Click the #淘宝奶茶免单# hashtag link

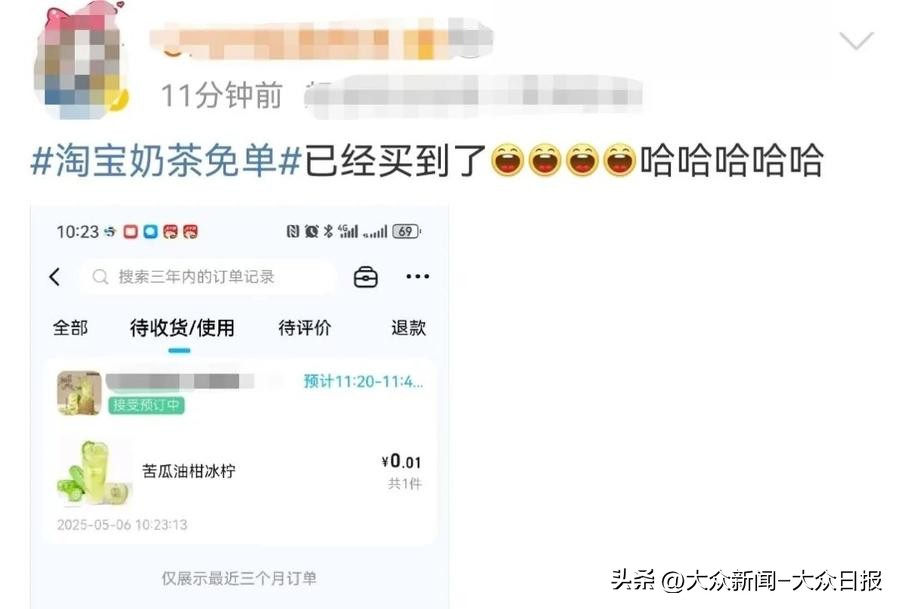coord(166,161)
